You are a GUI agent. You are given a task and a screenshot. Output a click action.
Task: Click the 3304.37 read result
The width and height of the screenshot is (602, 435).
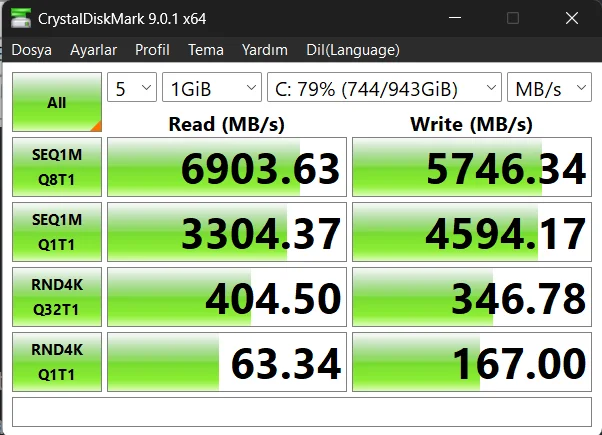(x=227, y=232)
